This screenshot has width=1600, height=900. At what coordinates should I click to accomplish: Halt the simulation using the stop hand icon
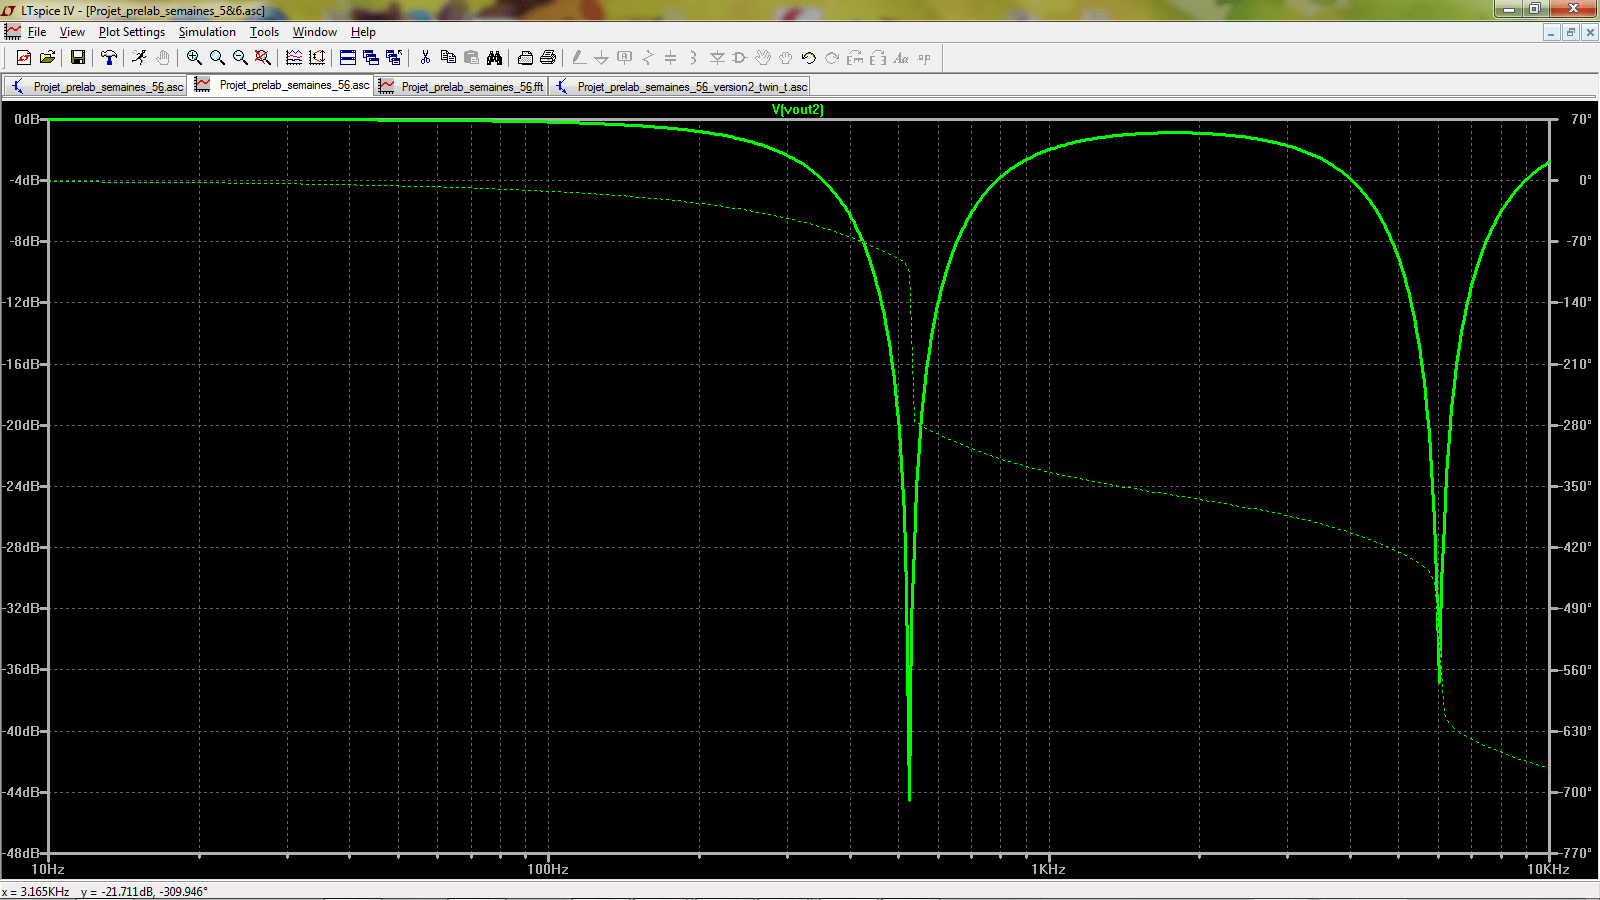163,57
